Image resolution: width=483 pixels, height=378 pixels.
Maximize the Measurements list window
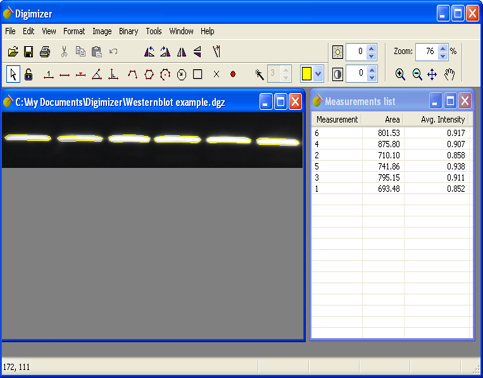(450, 101)
